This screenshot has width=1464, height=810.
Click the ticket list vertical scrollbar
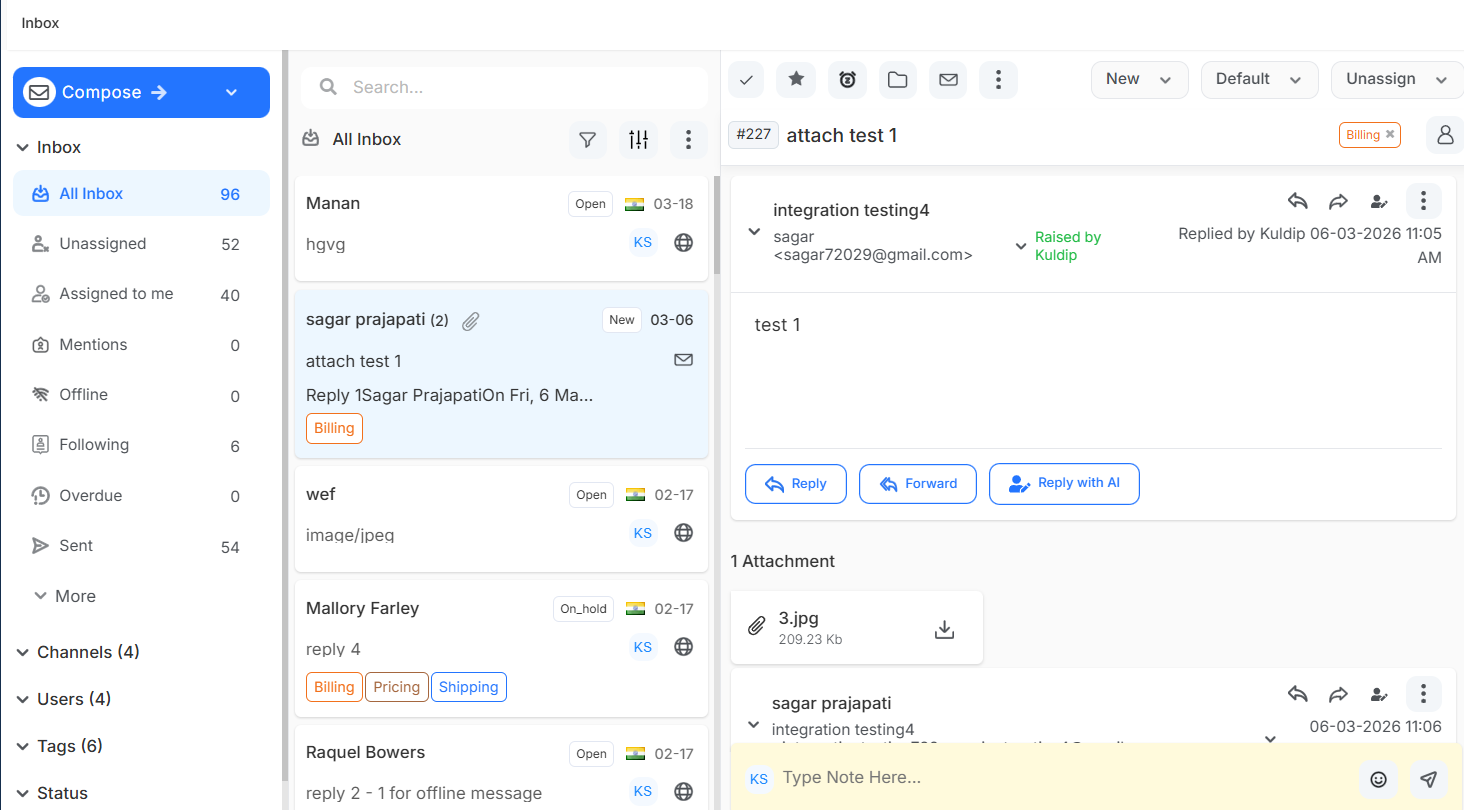point(716,224)
